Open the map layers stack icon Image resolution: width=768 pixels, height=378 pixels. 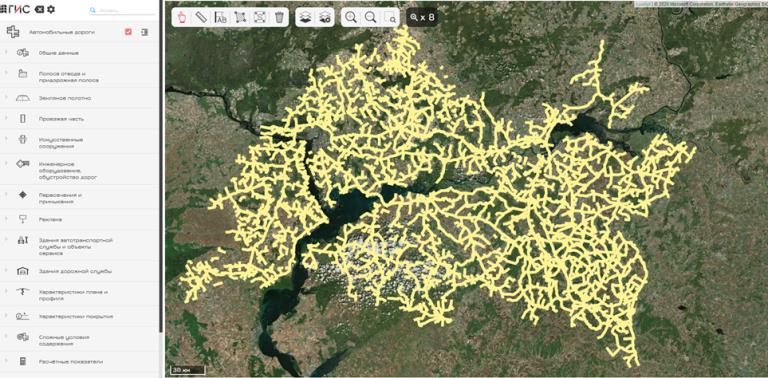point(305,18)
